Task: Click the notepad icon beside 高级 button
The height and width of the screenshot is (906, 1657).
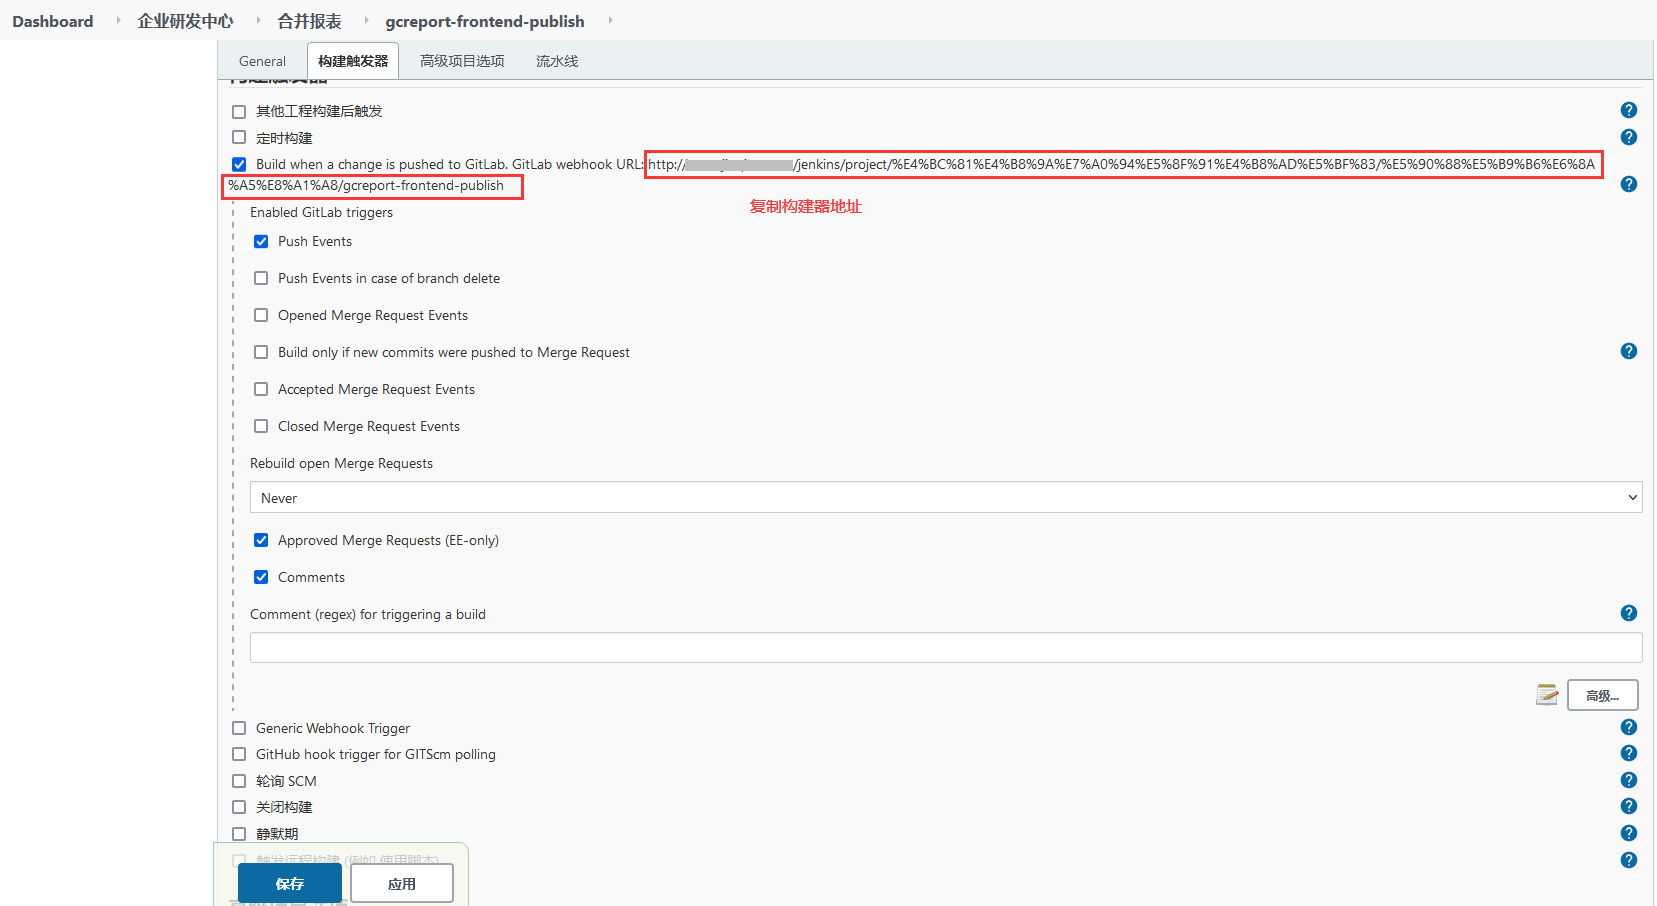Action: (1547, 694)
